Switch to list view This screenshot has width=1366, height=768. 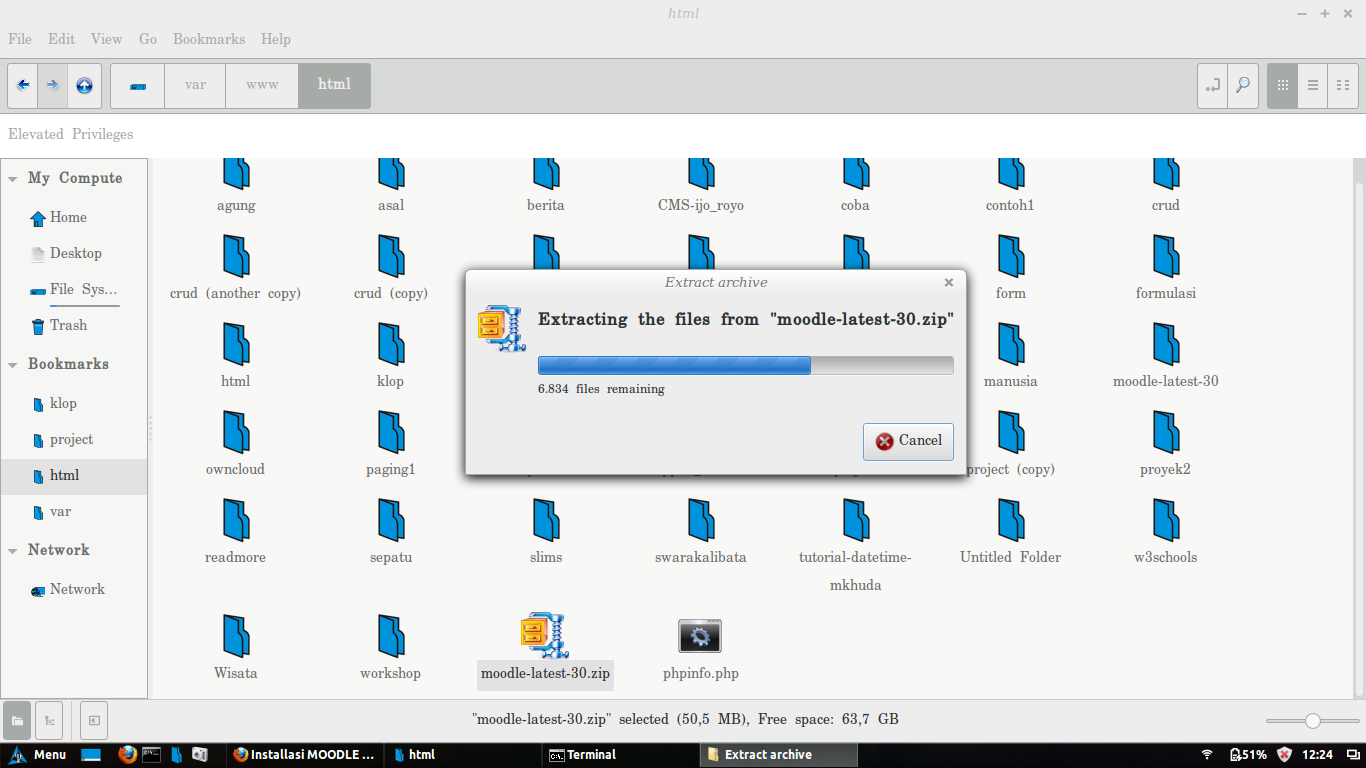1313,86
